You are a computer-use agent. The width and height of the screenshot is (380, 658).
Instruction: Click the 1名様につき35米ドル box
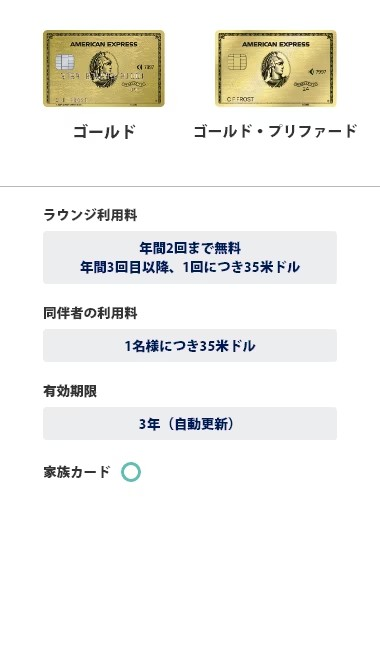tap(190, 346)
